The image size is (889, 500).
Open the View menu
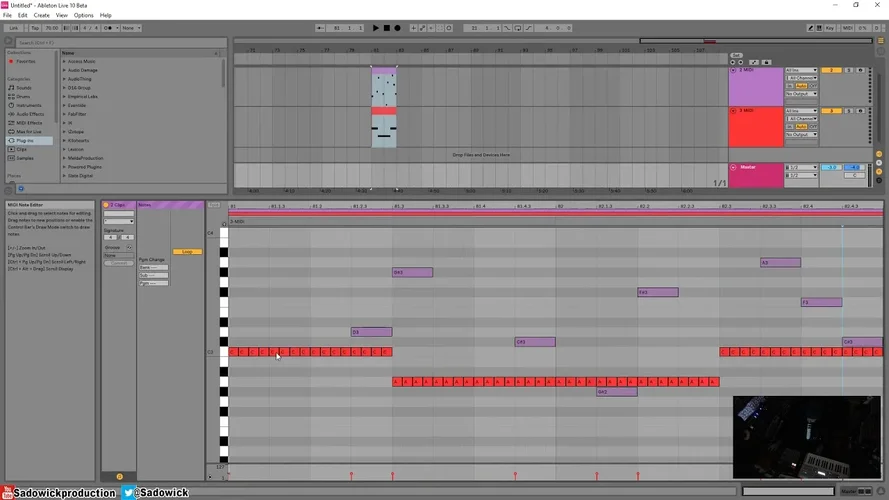point(62,15)
